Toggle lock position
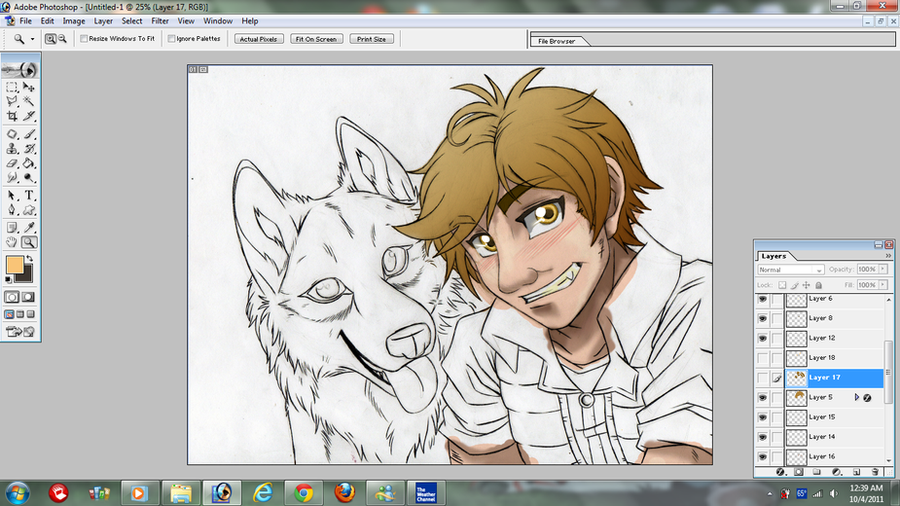 [x=806, y=285]
